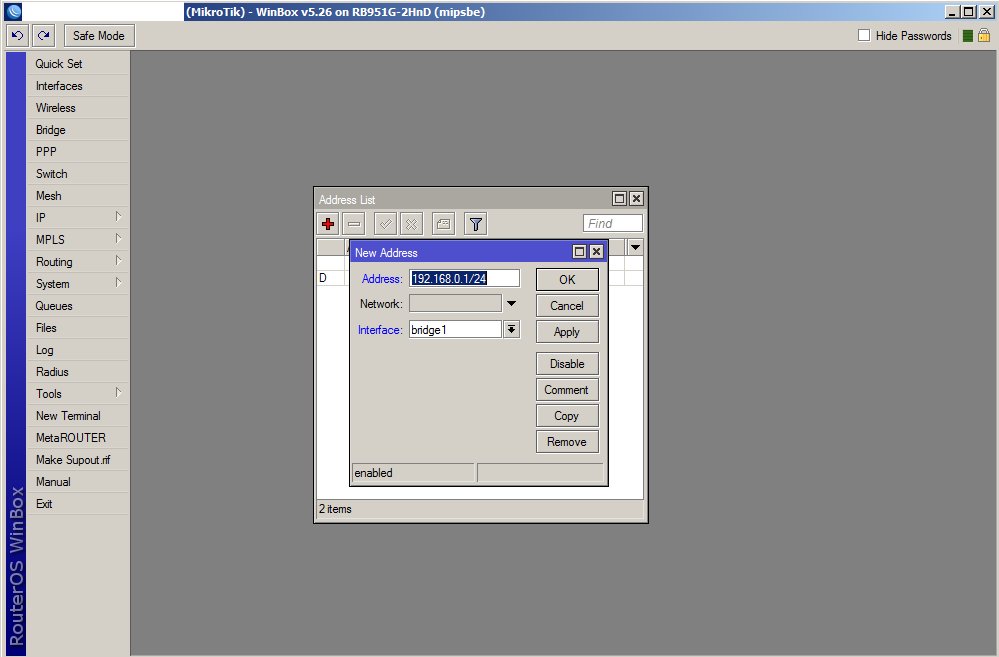Close the New Address dialog
Screen dimensions: 999x657
click(596, 252)
